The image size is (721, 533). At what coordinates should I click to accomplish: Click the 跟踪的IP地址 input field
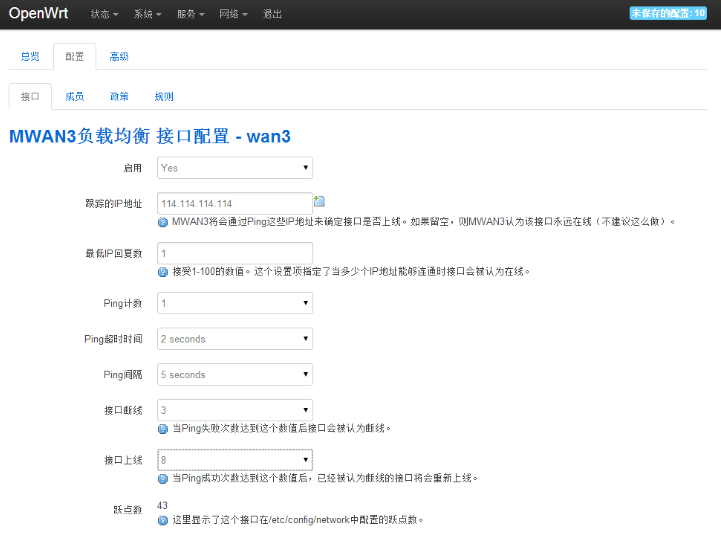[235, 203]
